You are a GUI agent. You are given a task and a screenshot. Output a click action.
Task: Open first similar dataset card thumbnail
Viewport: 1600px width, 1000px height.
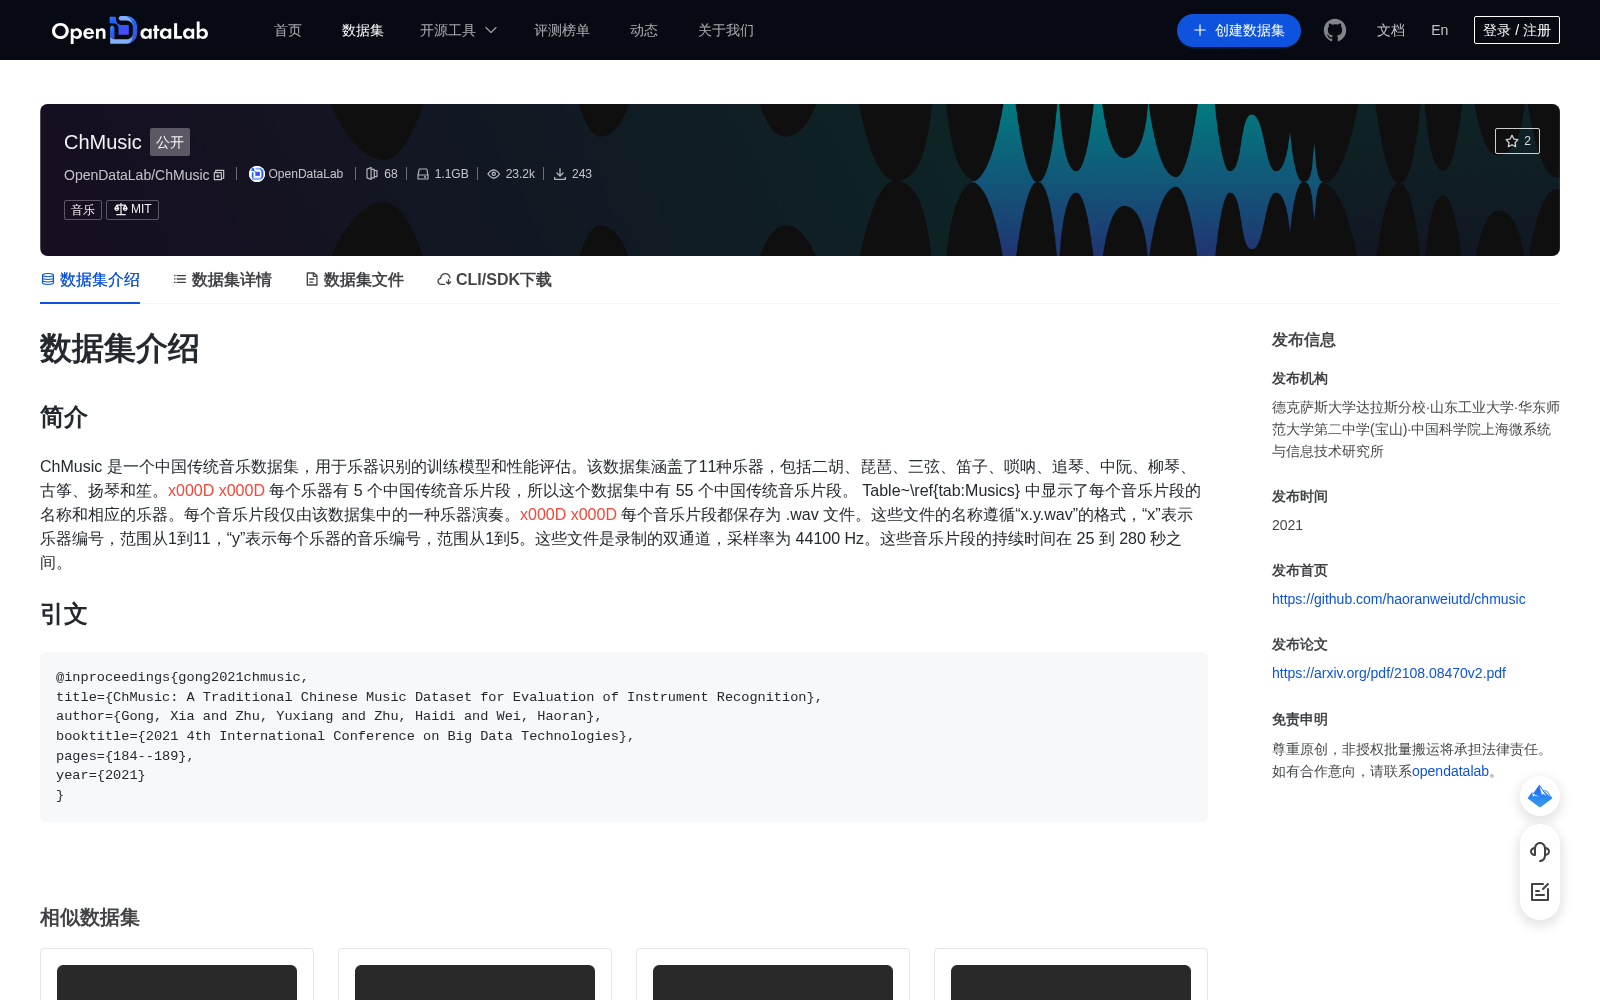point(177,982)
